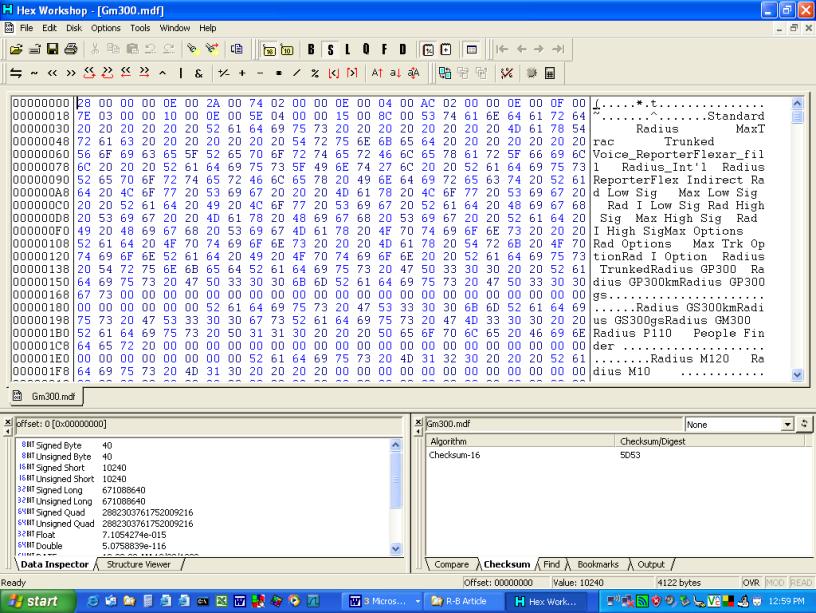The image size is (816, 613).
Task: Click the uppercase conversion icon
Action: (375, 74)
